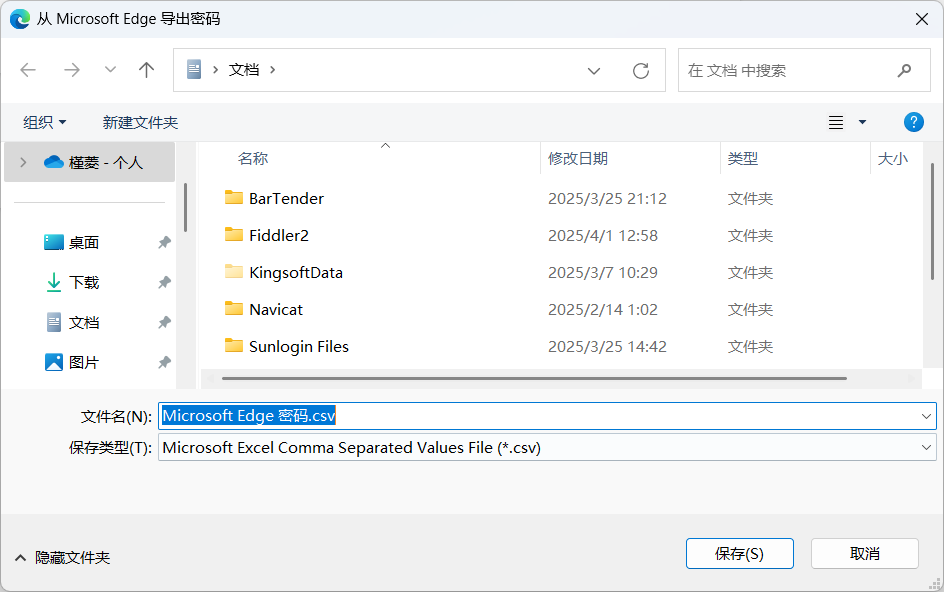Select the Navicat folder
The height and width of the screenshot is (592, 944).
coord(276,310)
